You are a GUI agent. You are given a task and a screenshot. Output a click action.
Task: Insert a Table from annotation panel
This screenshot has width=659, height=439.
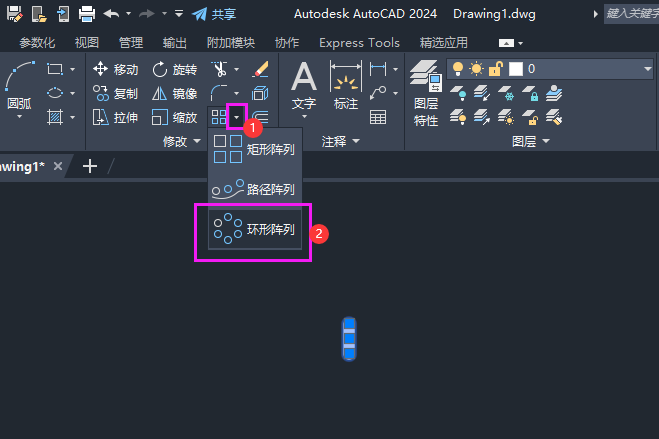[378, 117]
